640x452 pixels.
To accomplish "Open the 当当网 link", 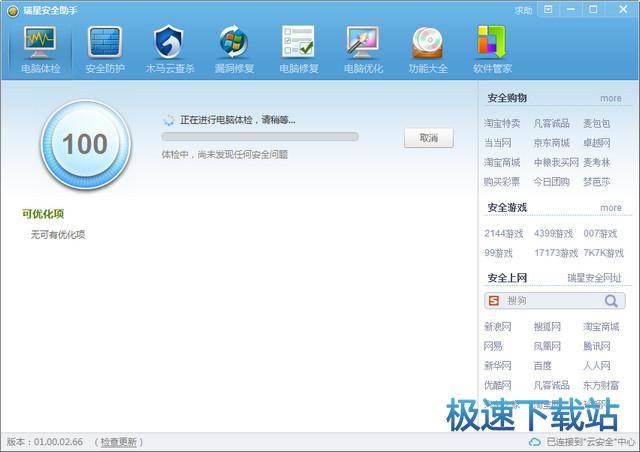I will tap(498, 143).
